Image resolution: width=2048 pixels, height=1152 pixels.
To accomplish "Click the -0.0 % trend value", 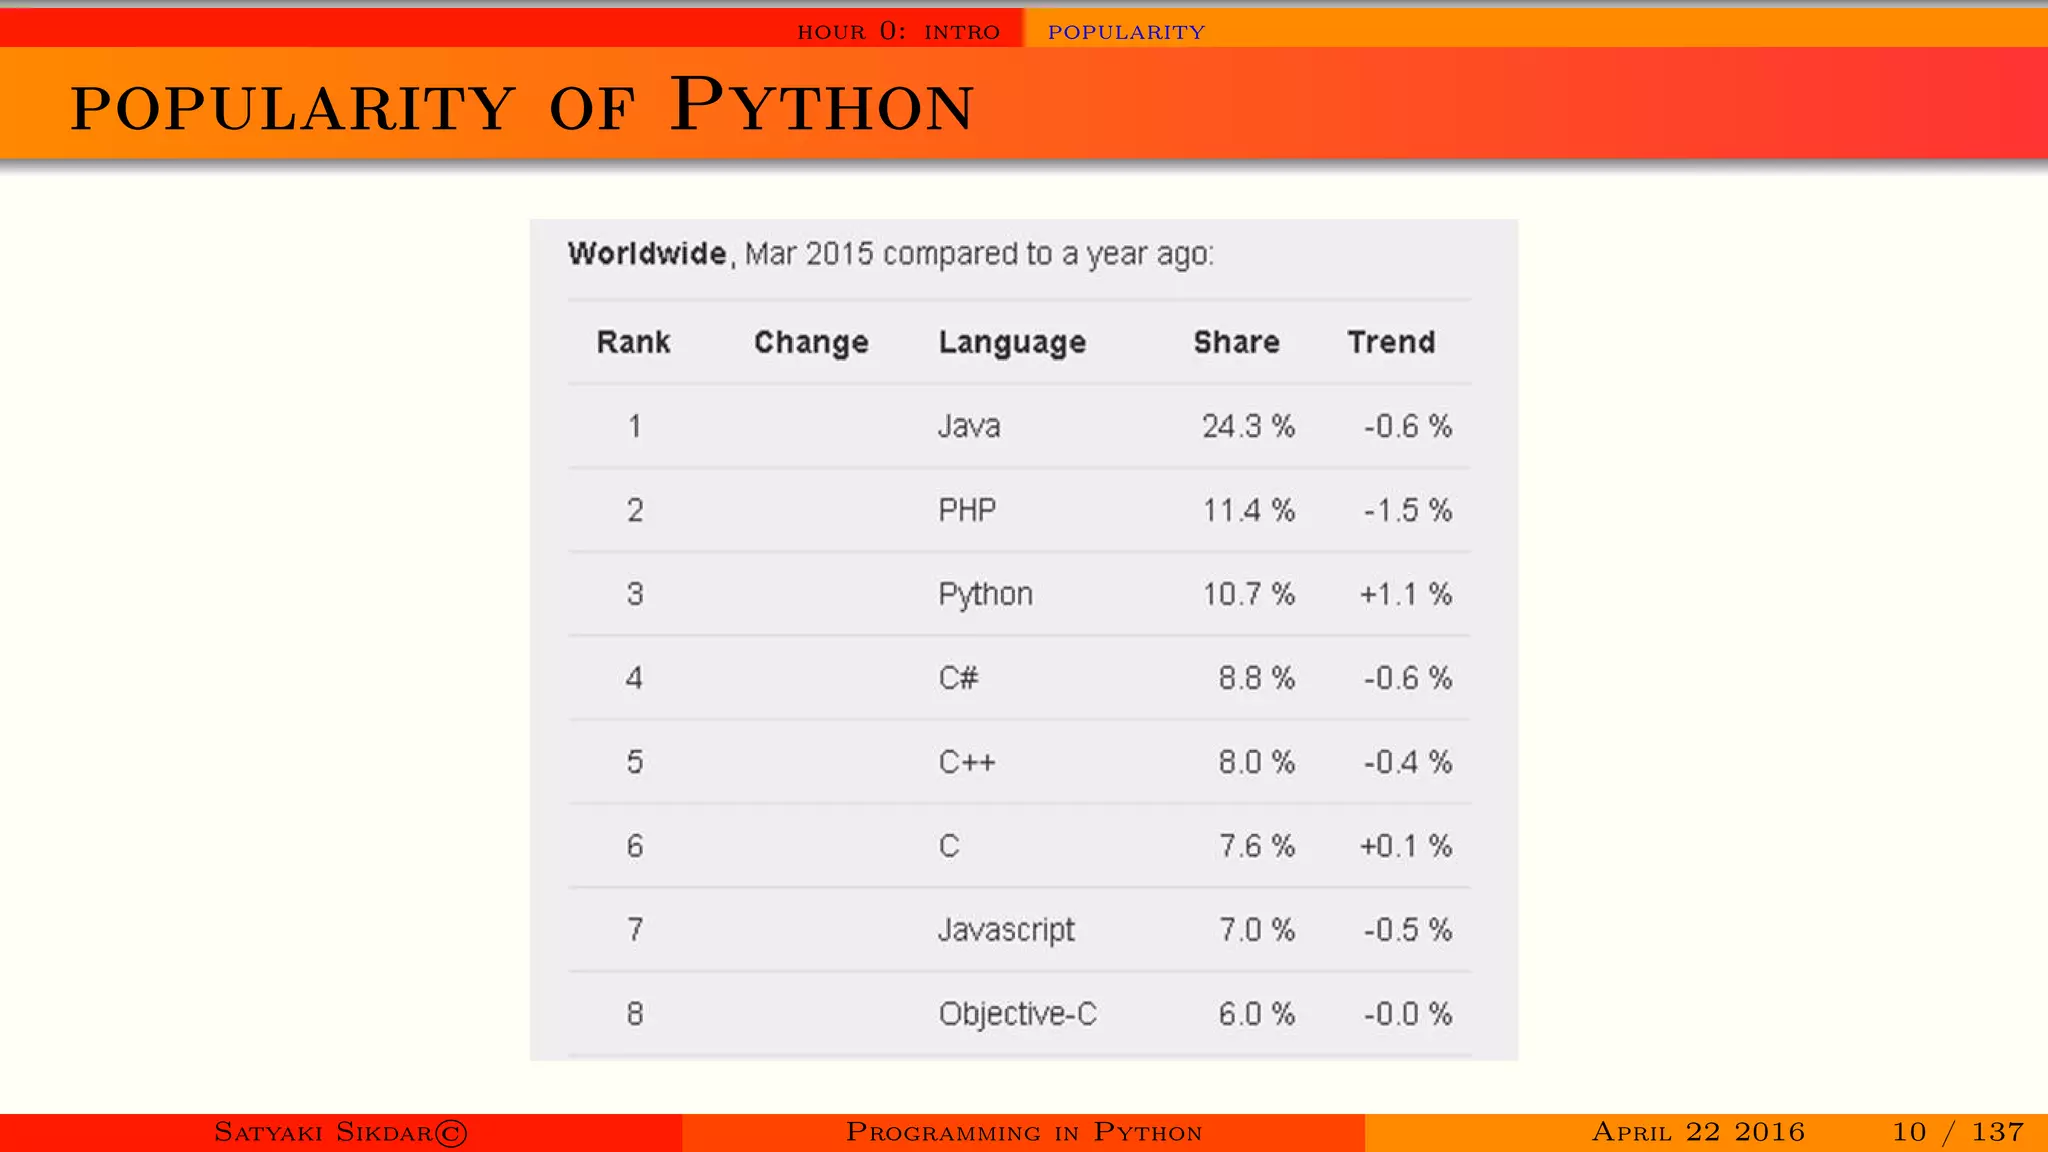I will point(1407,1014).
